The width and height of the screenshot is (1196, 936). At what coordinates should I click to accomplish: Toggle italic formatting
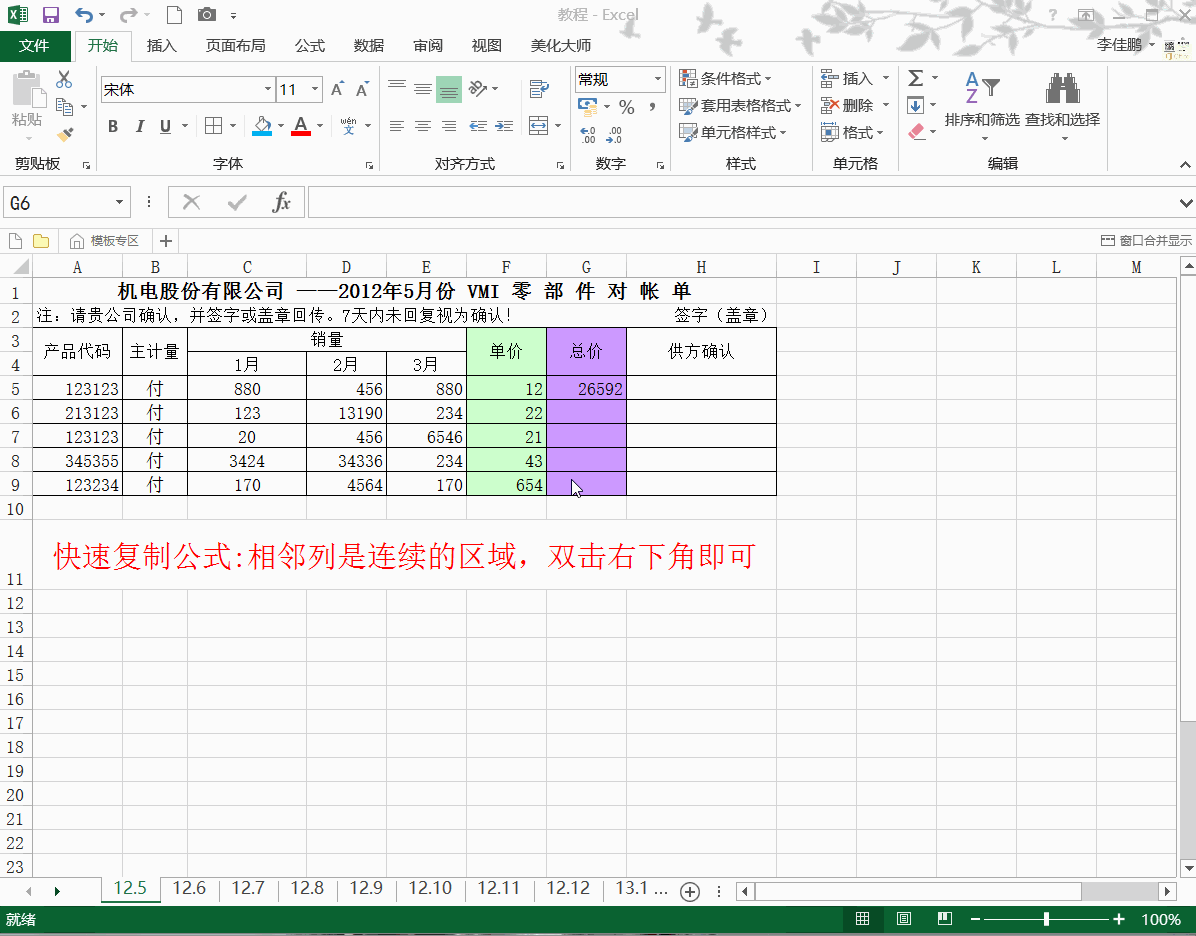coord(139,126)
